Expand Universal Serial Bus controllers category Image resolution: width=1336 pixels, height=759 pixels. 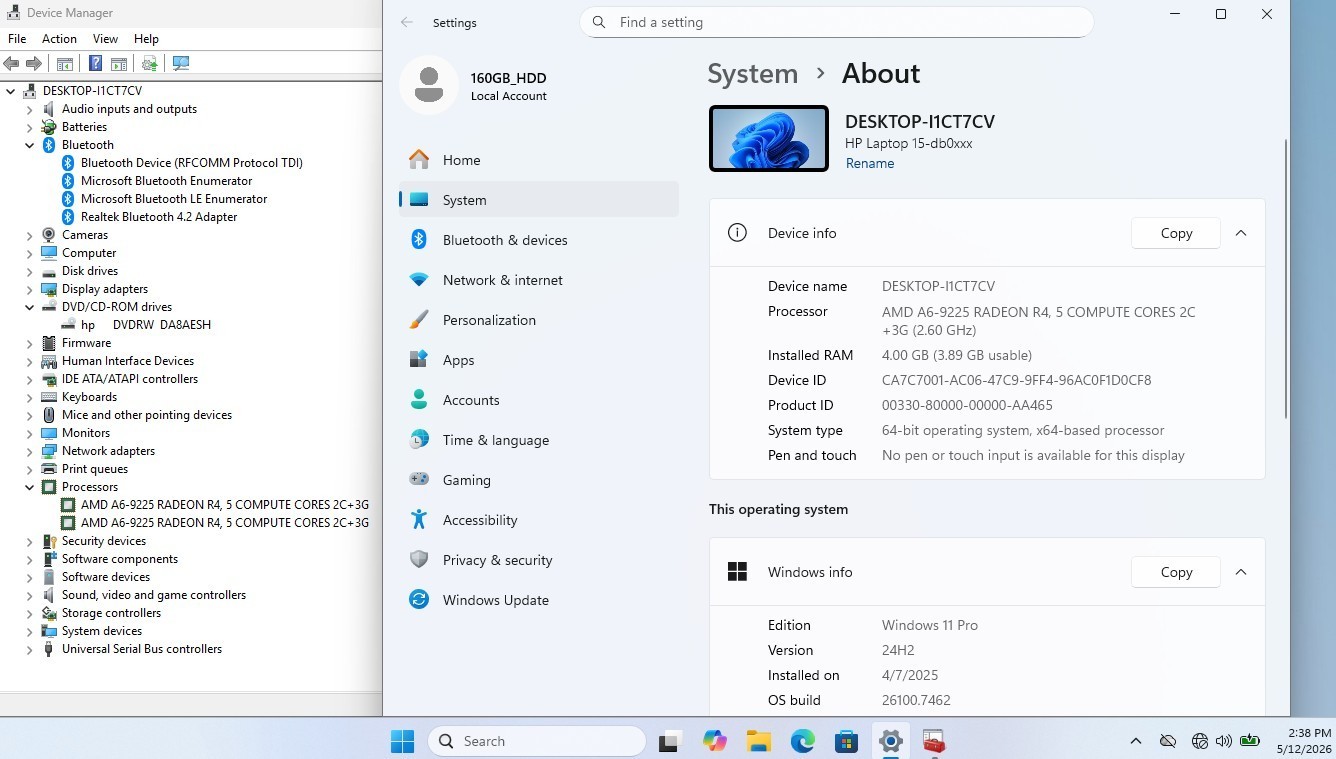coord(30,649)
